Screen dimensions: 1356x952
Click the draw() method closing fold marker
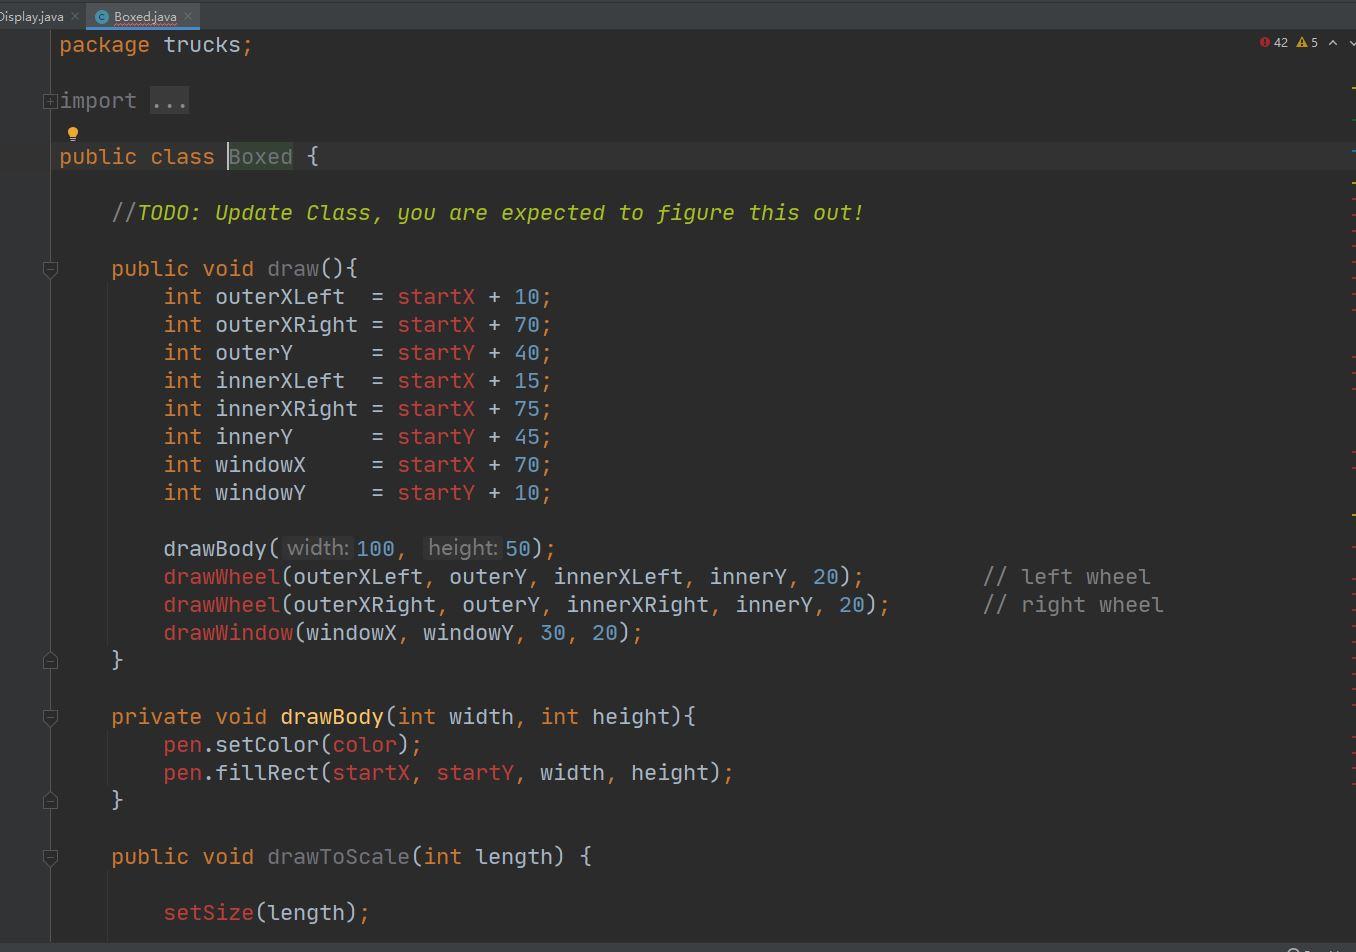(50, 661)
